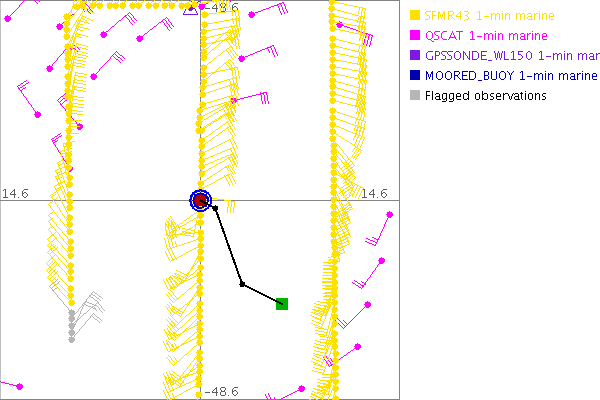Click the left 14.6 latitude label
This screenshot has width=600, height=400.
(x=15, y=192)
